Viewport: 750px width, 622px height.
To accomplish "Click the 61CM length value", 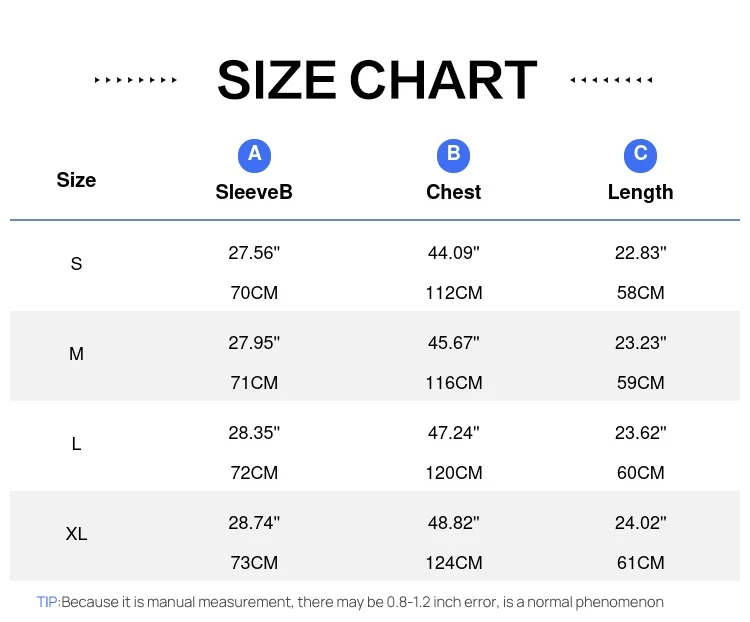I will (640, 563).
